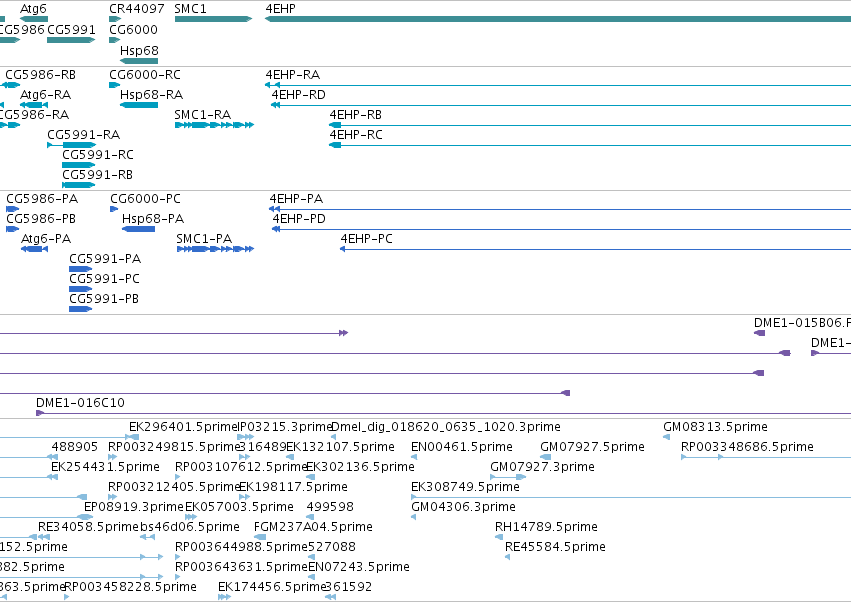Select the teal SMC1 gene bar
Screen dimensions: 851x602
pos(213,19)
